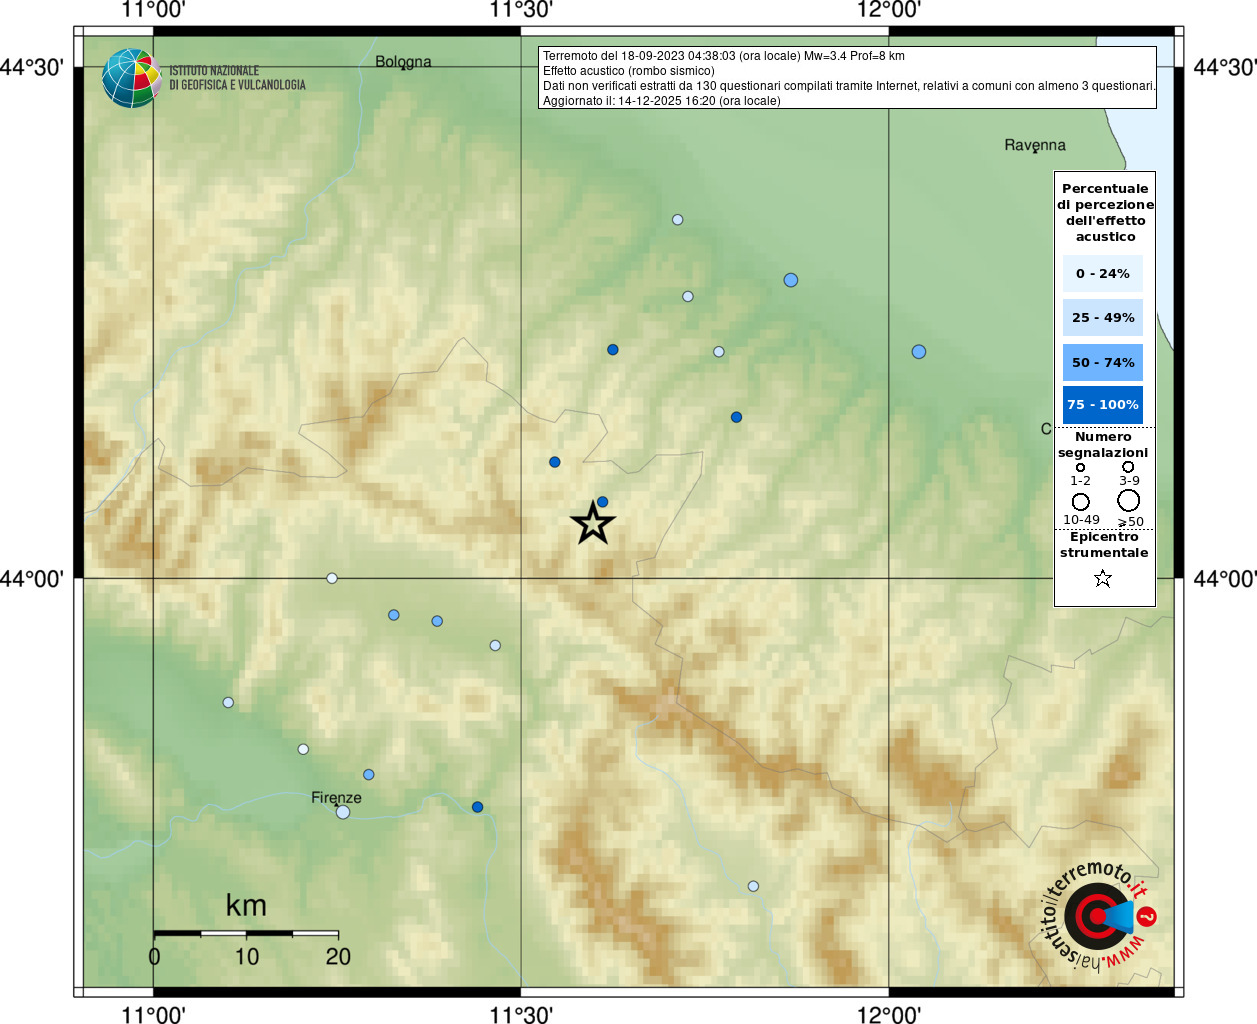Click the 44°30' latitude label on the left
This screenshot has width=1257, height=1024.
click(32, 67)
